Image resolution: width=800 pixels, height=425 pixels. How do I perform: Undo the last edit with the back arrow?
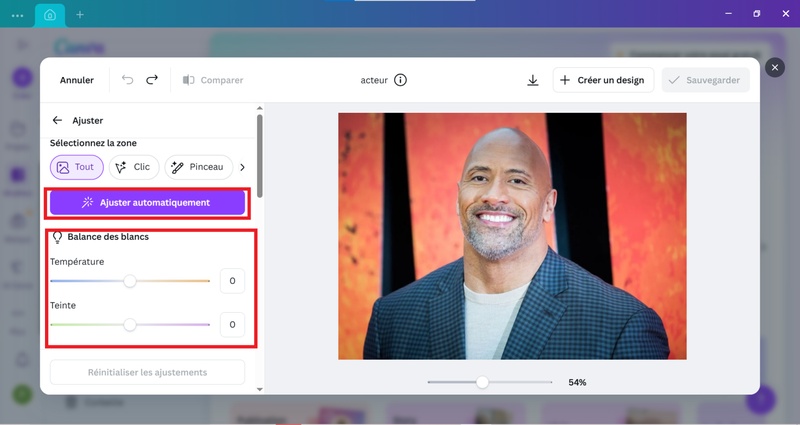pos(127,80)
